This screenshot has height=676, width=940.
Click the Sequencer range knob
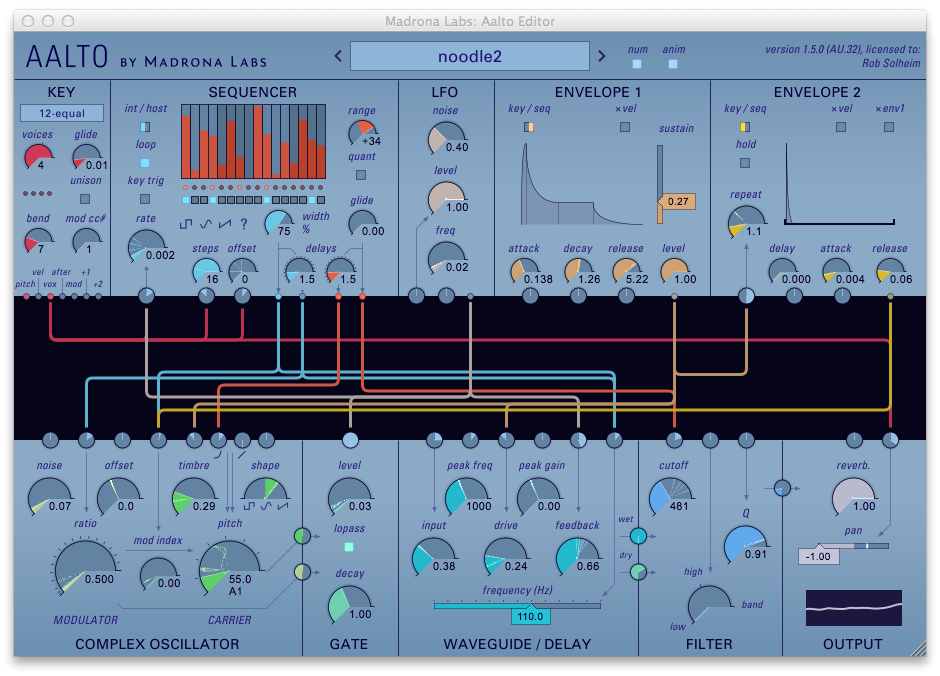coord(362,132)
